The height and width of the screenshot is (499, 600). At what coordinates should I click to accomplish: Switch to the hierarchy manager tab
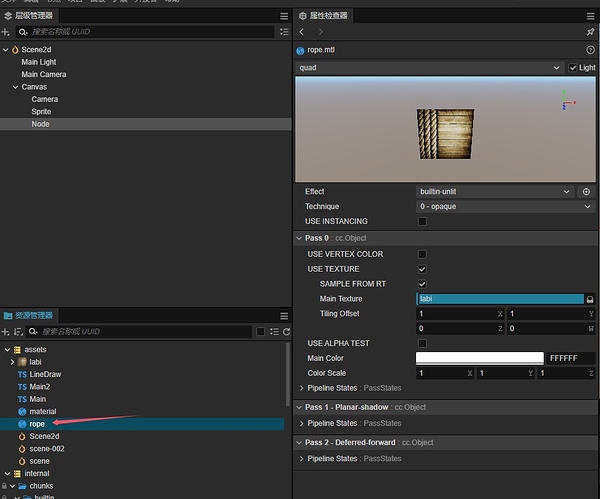pos(29,16)
